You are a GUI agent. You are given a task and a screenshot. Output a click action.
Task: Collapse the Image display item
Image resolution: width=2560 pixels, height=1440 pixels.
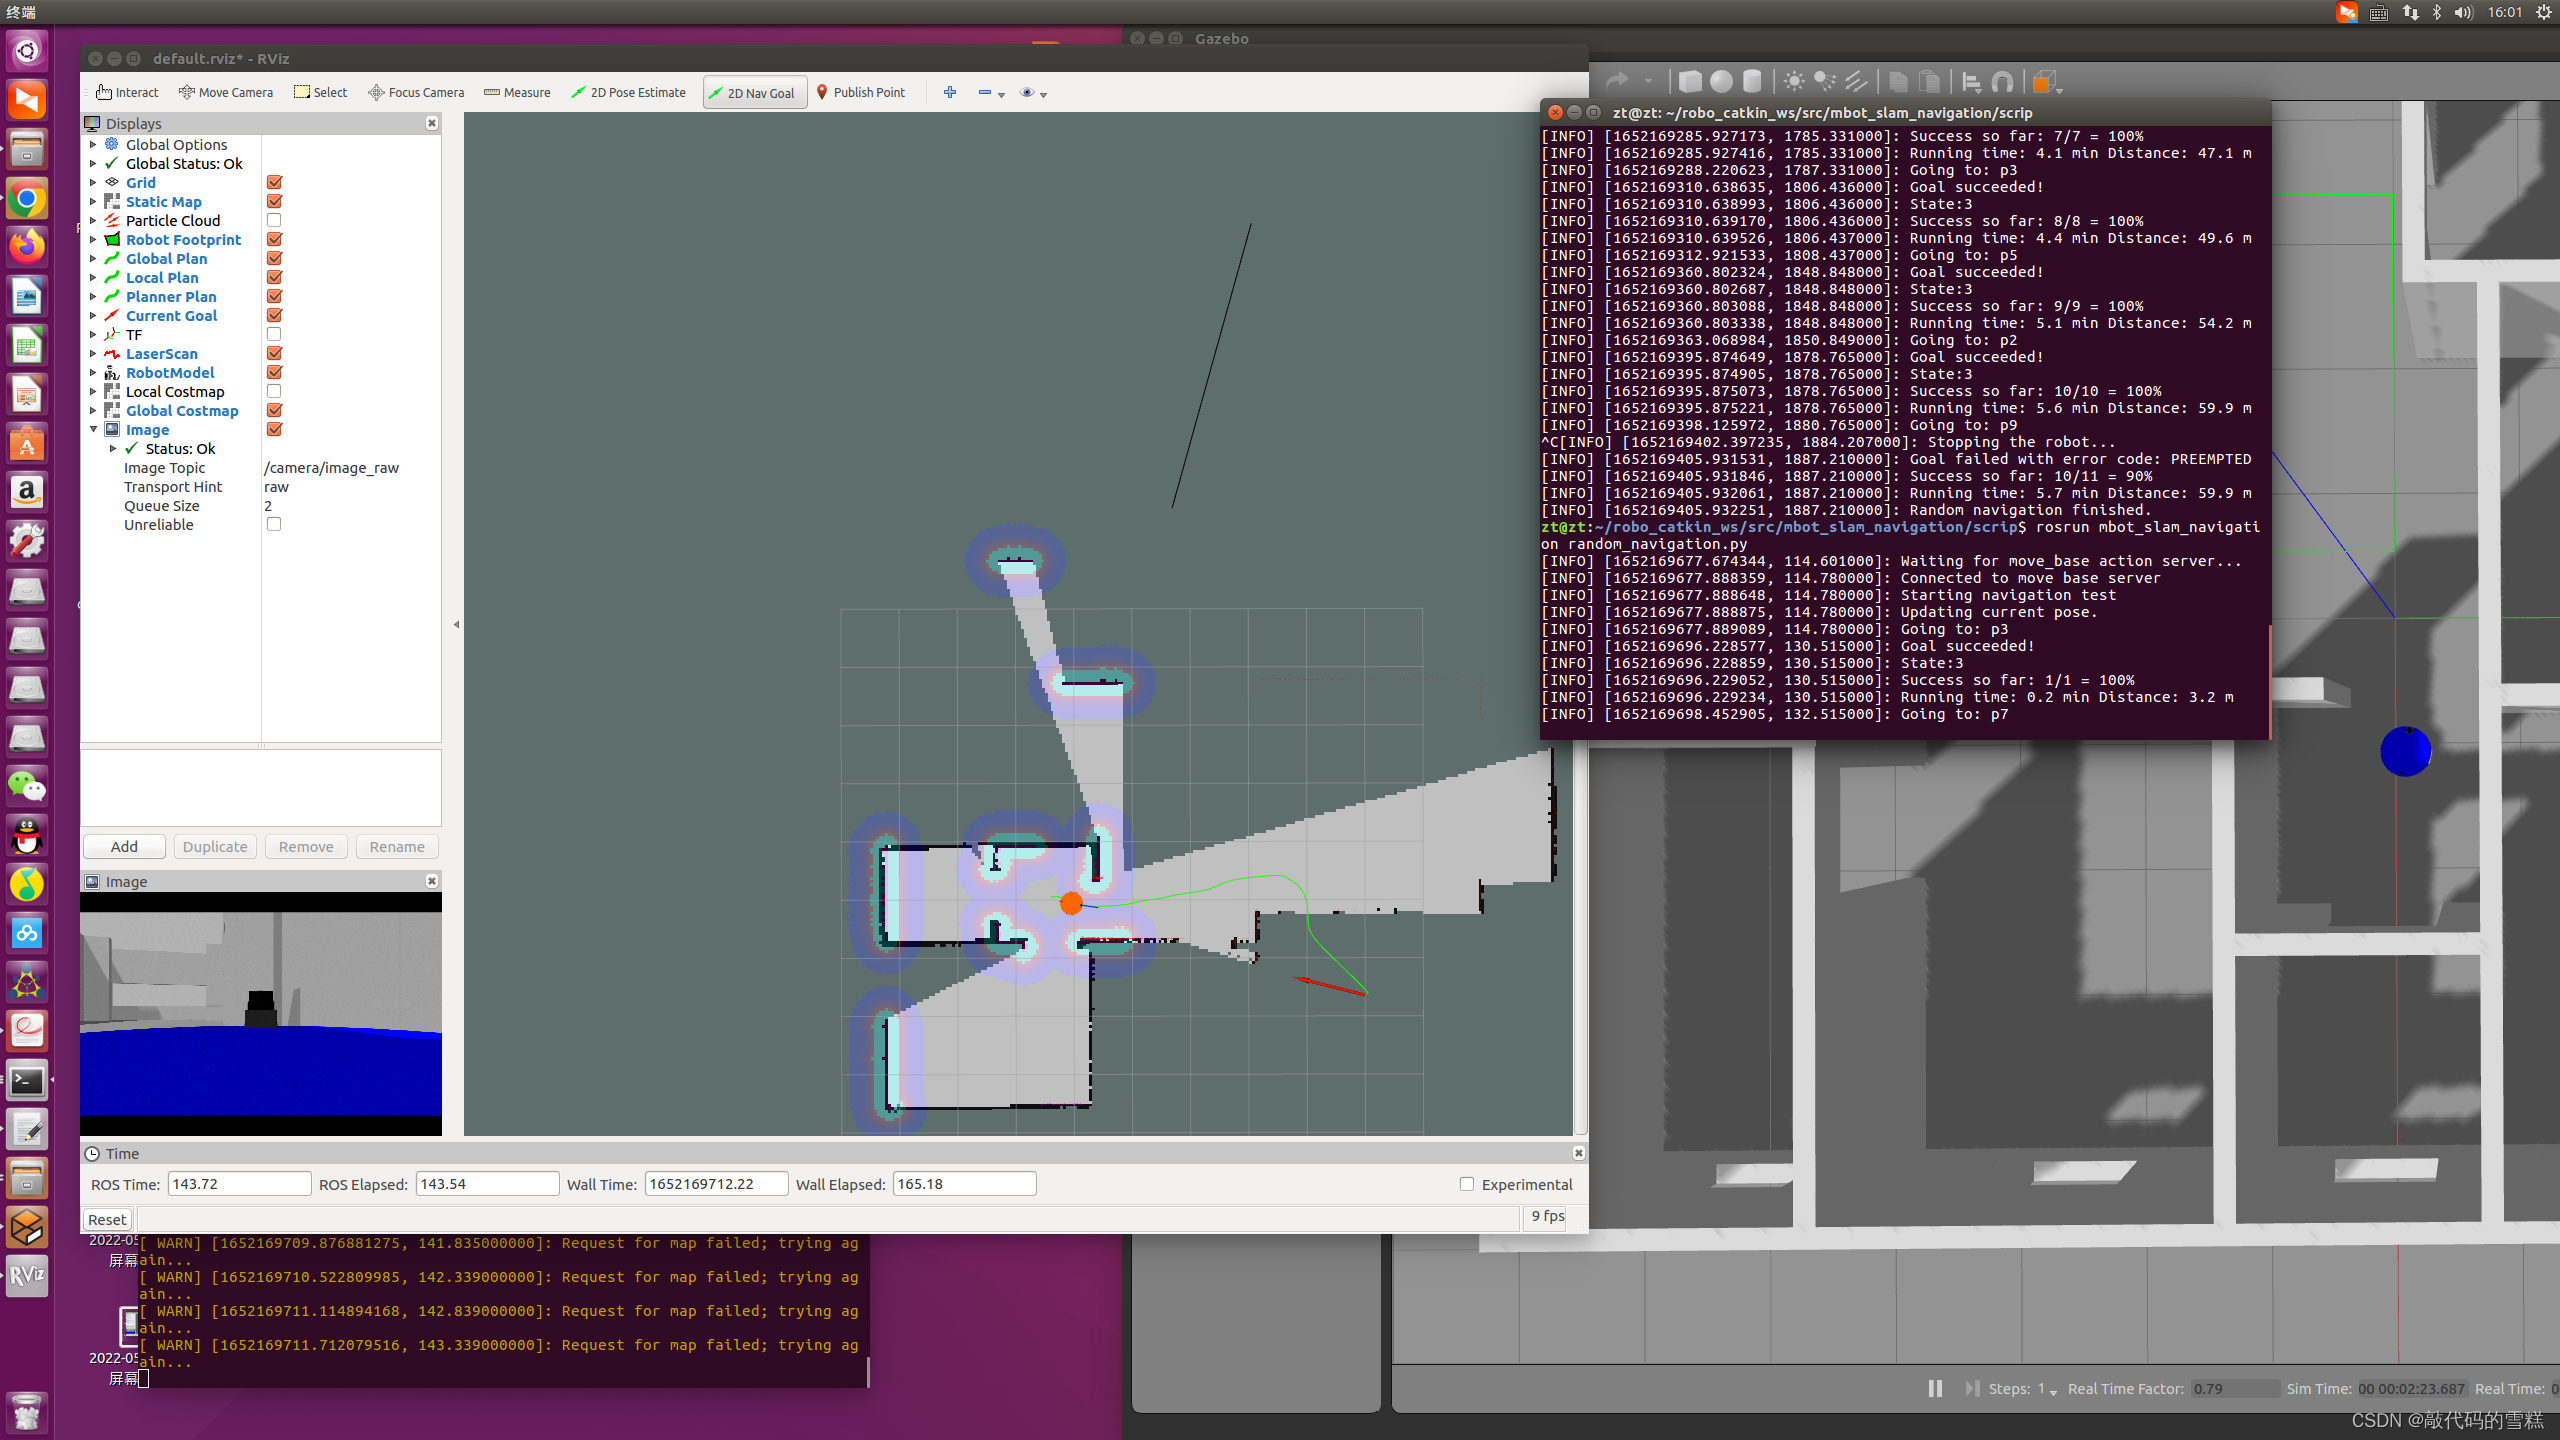click(93, 429)
